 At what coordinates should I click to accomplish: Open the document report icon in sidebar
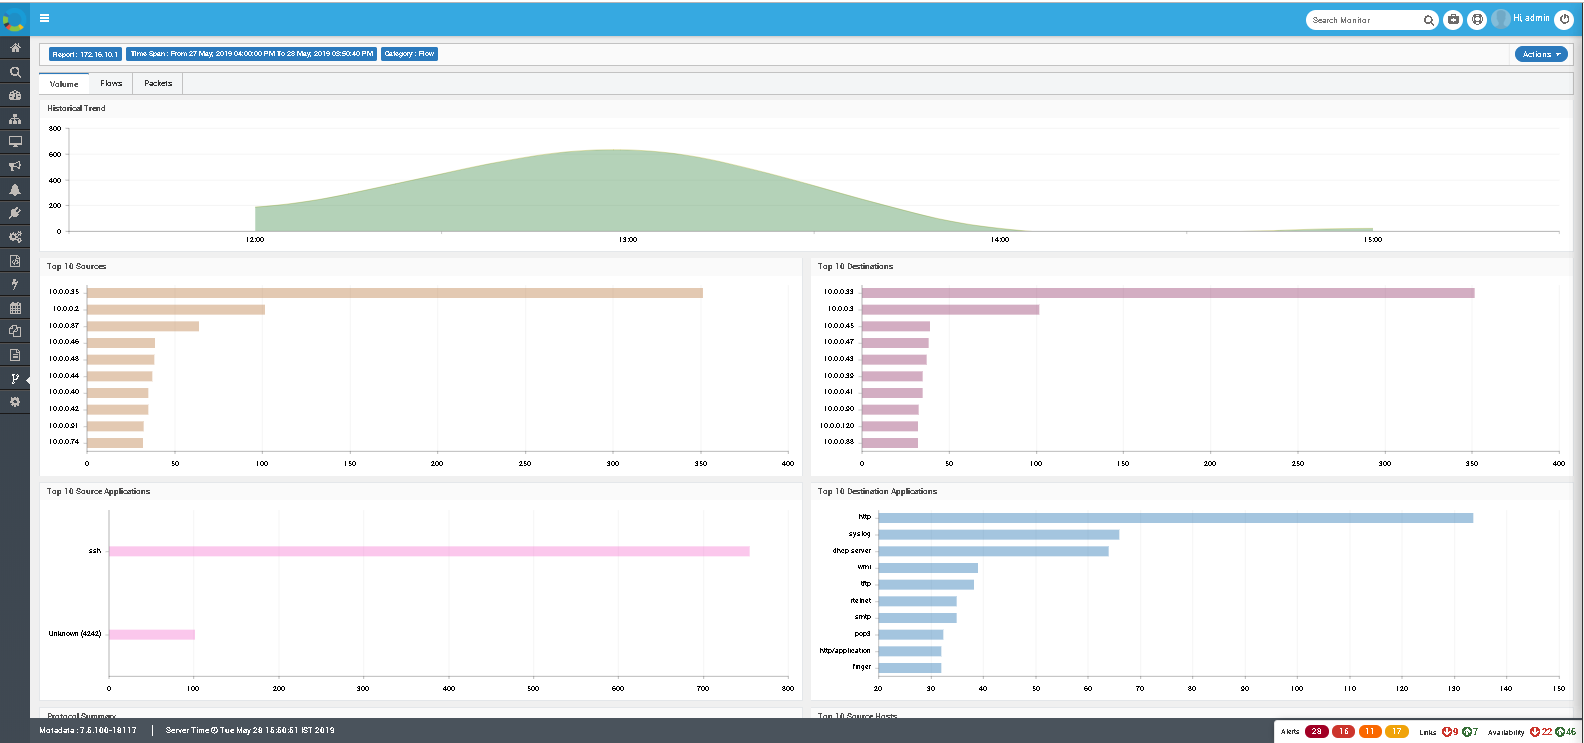(x=15, y=355)
